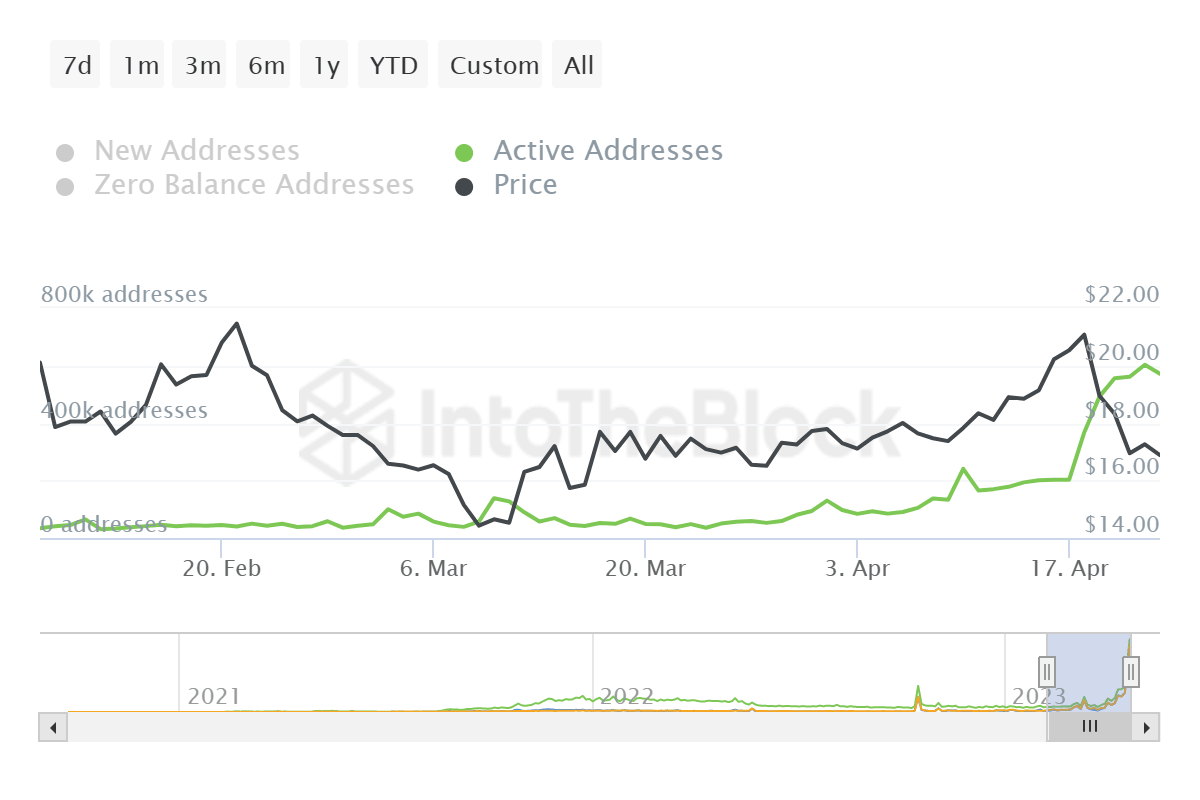The height and width of the screenshot is (800, 1200).
Task: Switch chart range to 1m
Action: click(x=140, y=66)
